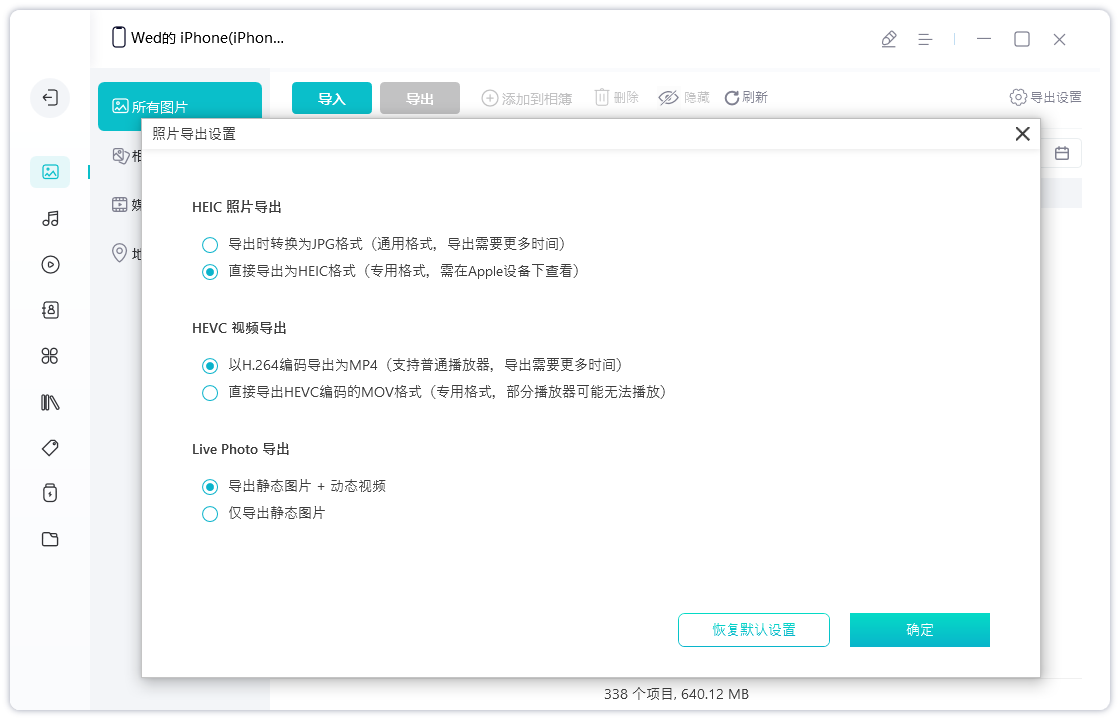Close the 照片导出设置 dialog
Viewport: 1120px width, 720px height.
(x=1023, y=133)
